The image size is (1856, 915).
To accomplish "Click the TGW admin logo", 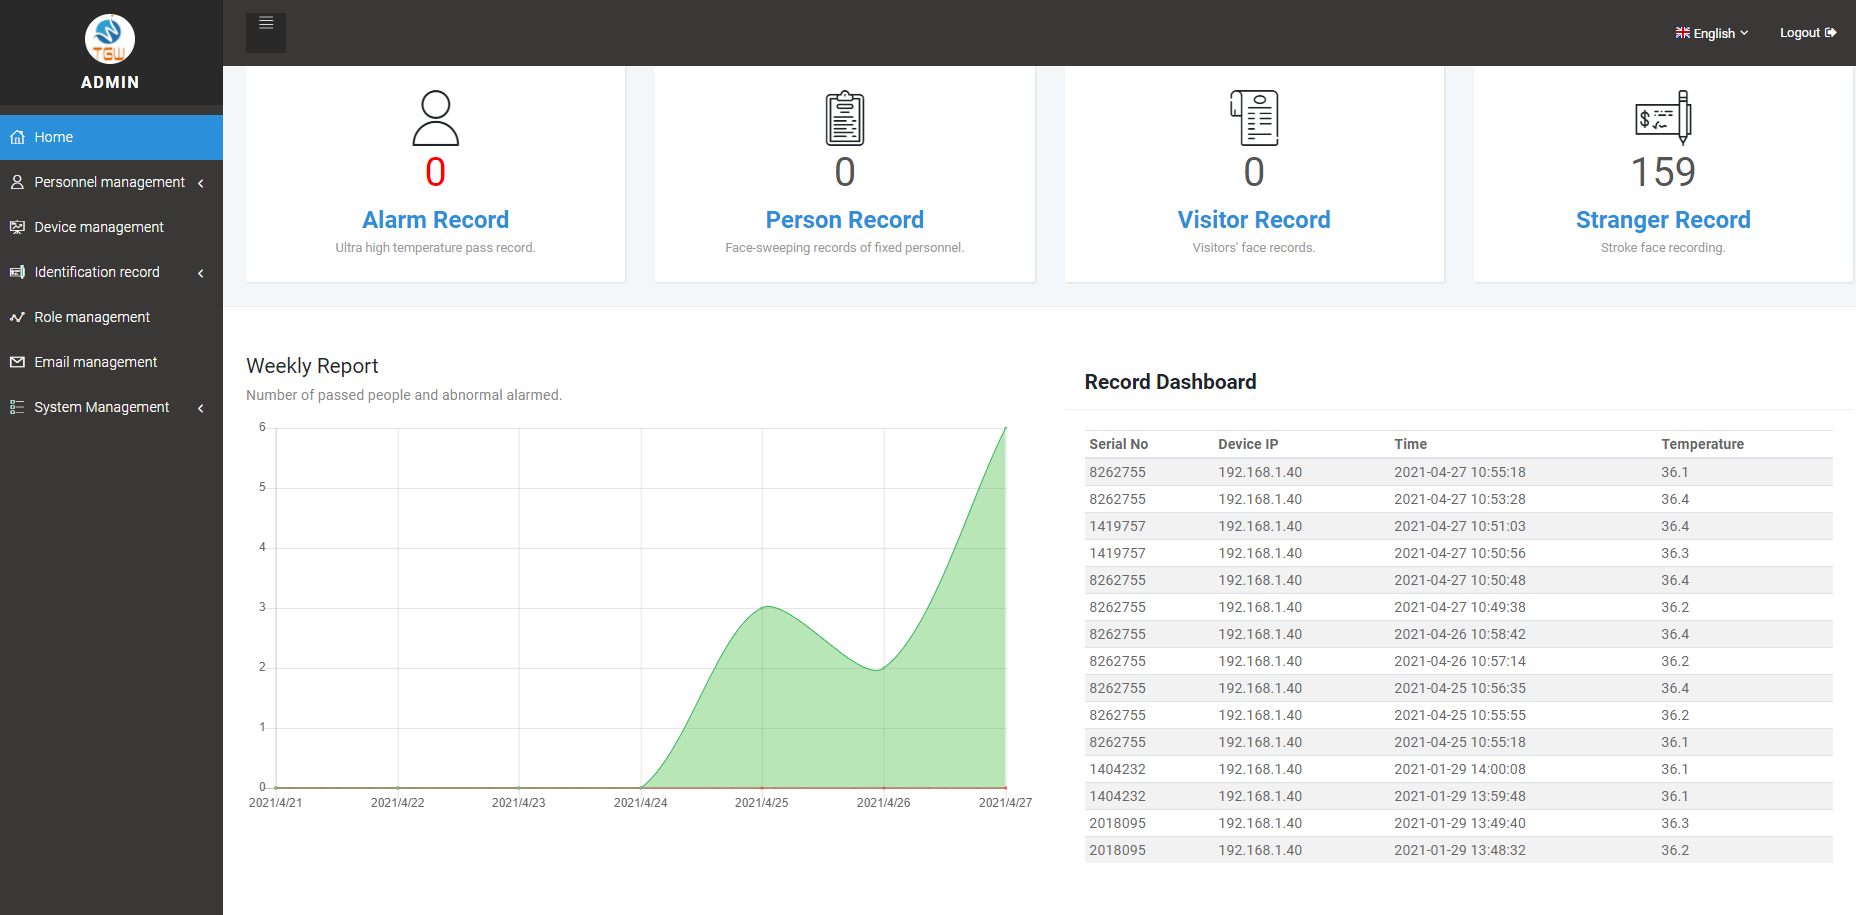I will pos(110,39).
